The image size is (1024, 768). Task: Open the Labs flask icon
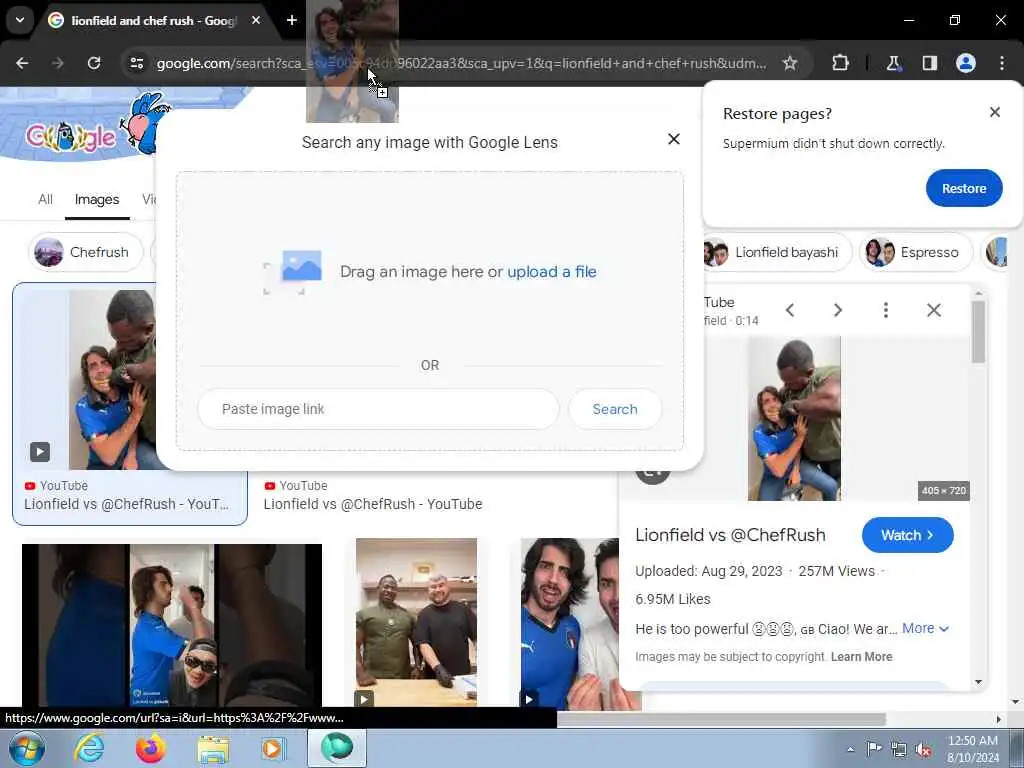[893, 63]
